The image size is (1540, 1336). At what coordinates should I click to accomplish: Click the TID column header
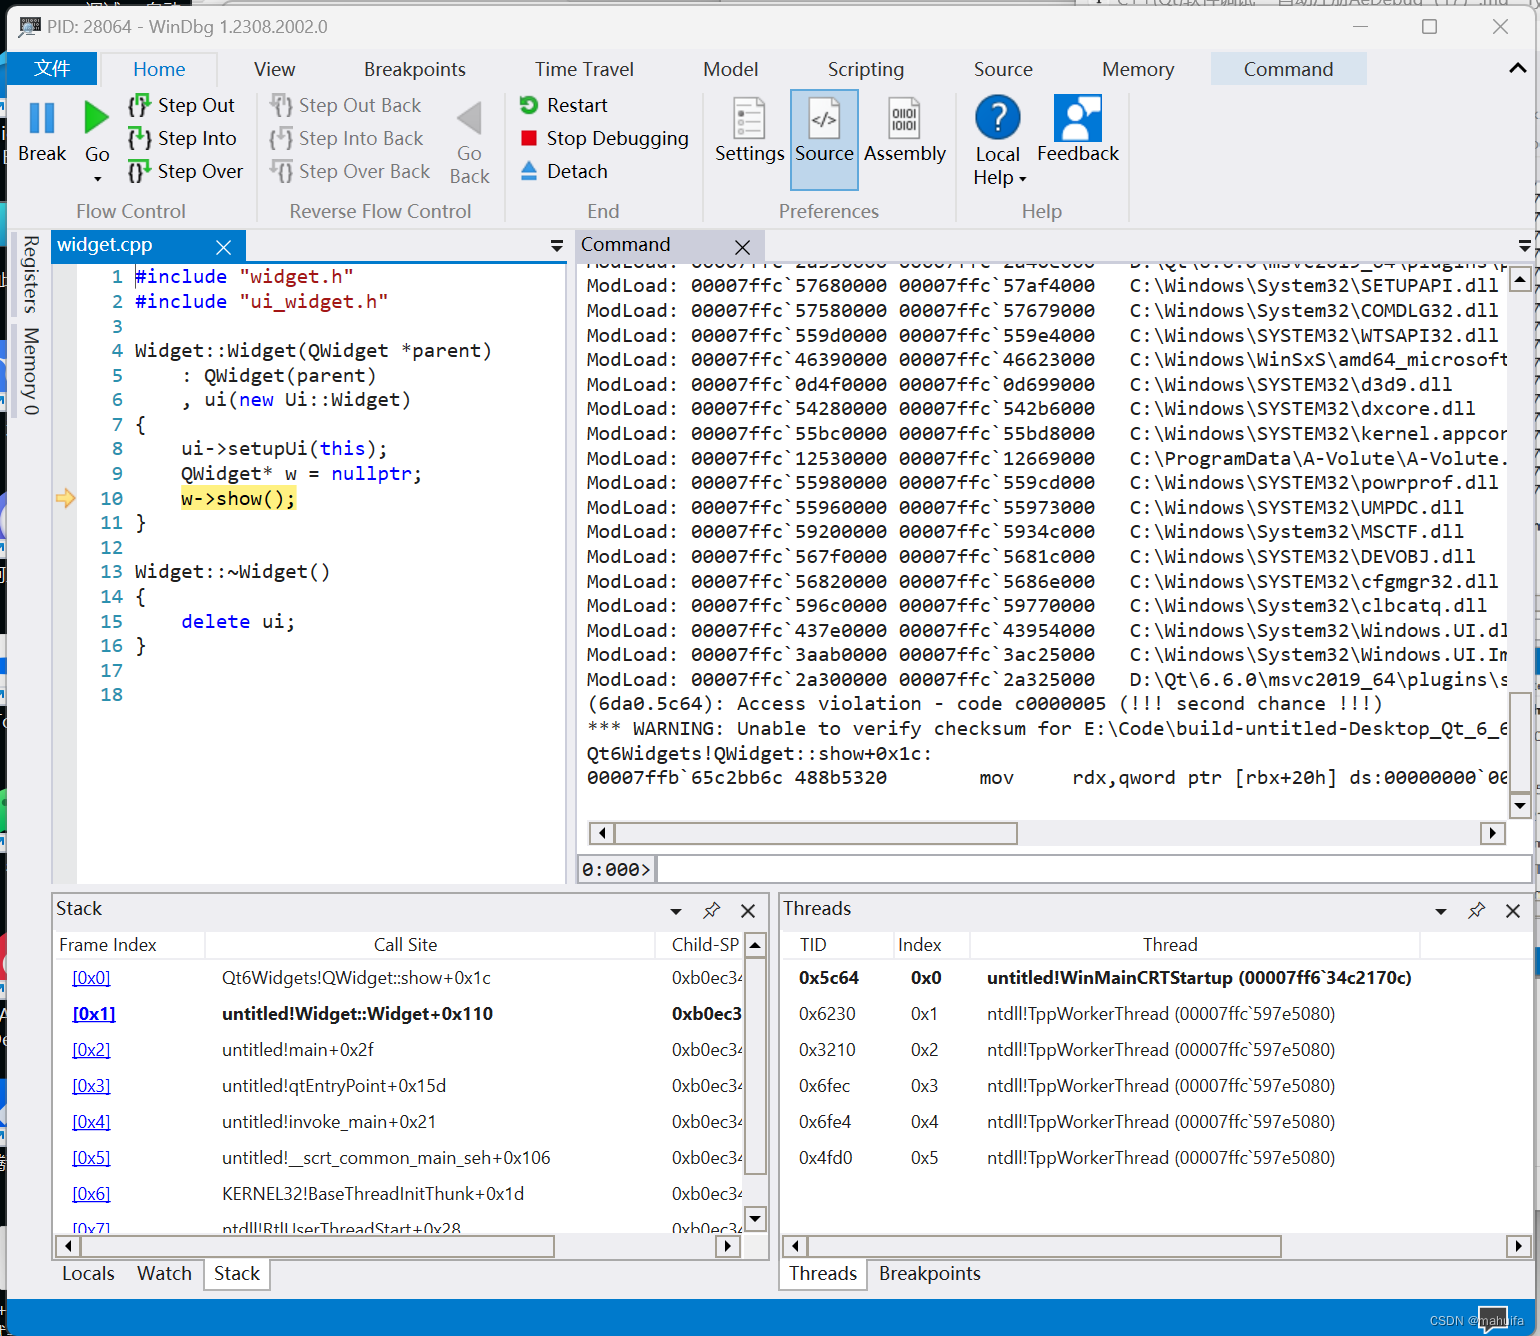pos(813,945)
